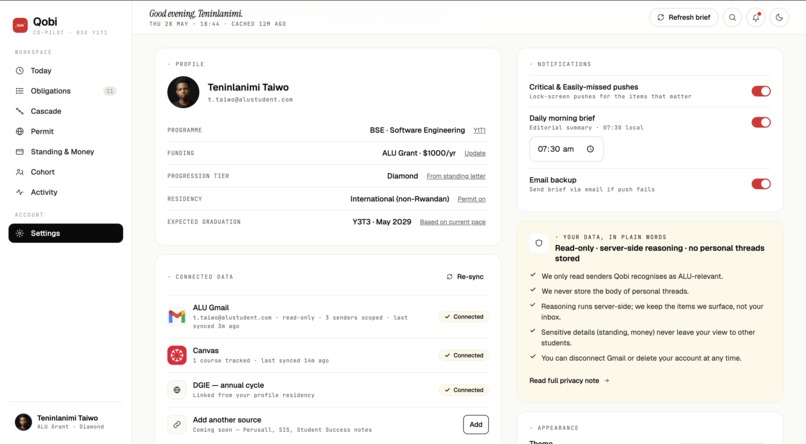Click the Add button for another source
Image resolution: width=806 pixels, height=444 pixels.
[476, 424]
